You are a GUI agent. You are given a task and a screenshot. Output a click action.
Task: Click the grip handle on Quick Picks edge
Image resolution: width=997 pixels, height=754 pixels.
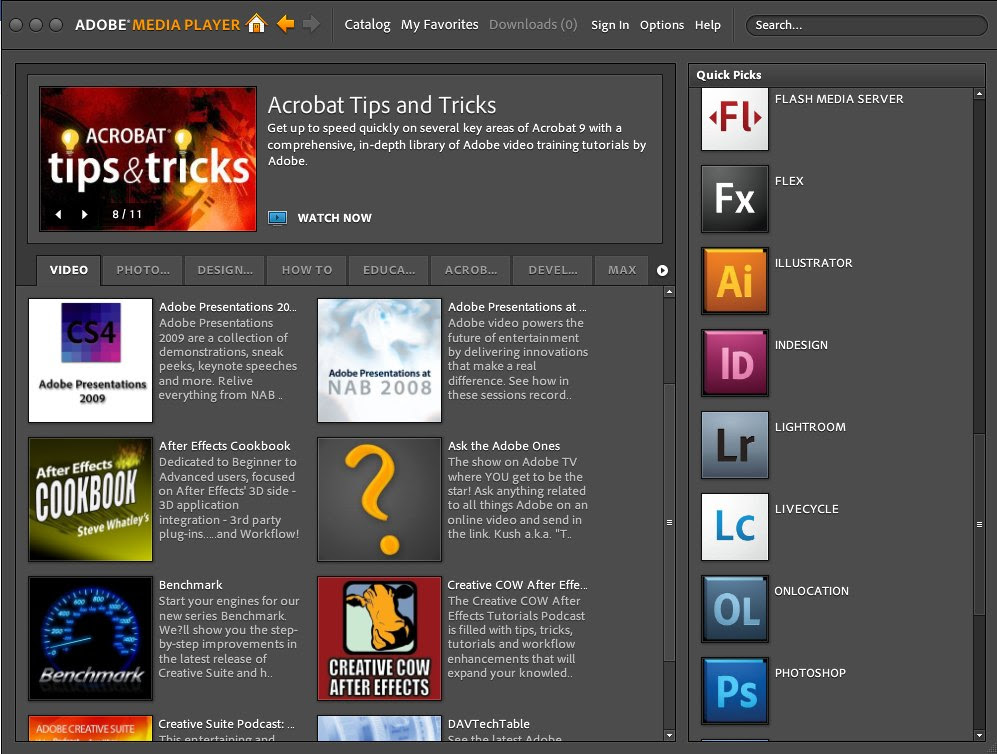[979, 524]
